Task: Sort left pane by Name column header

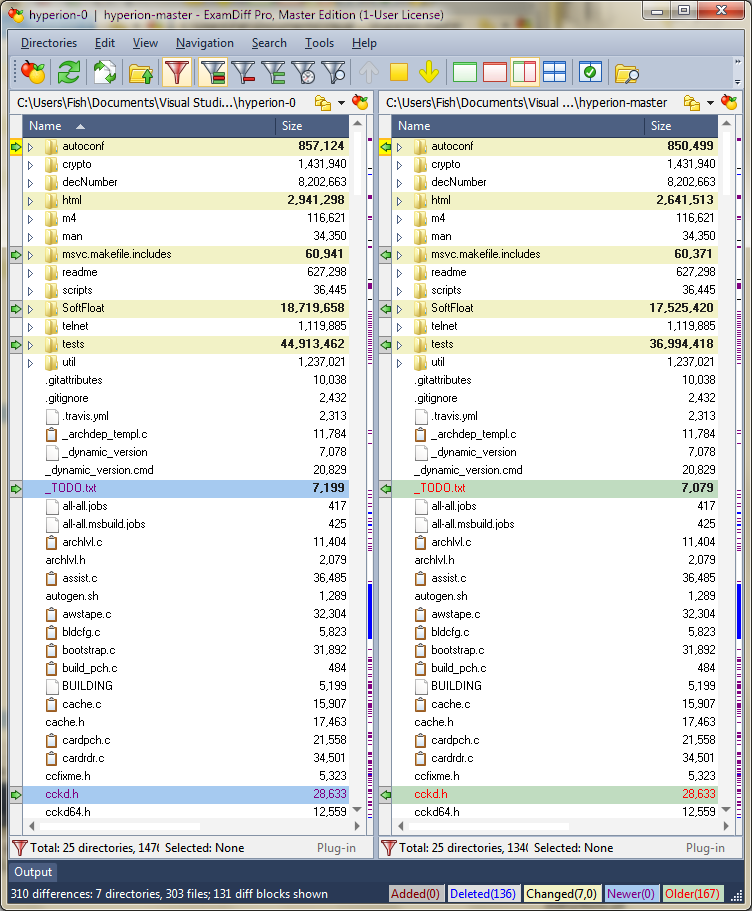Action: click(x=148, y=125)
